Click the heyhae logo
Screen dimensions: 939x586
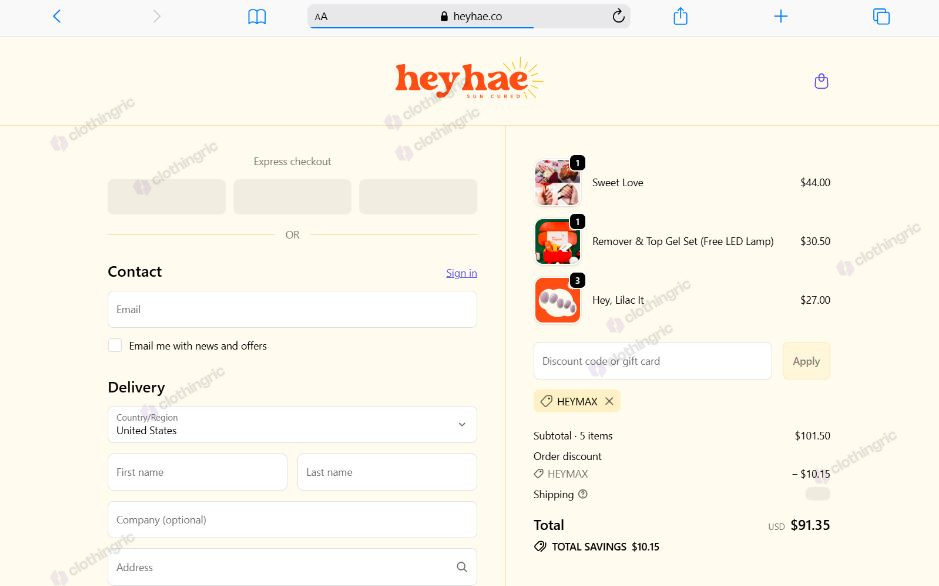(469, 79)
